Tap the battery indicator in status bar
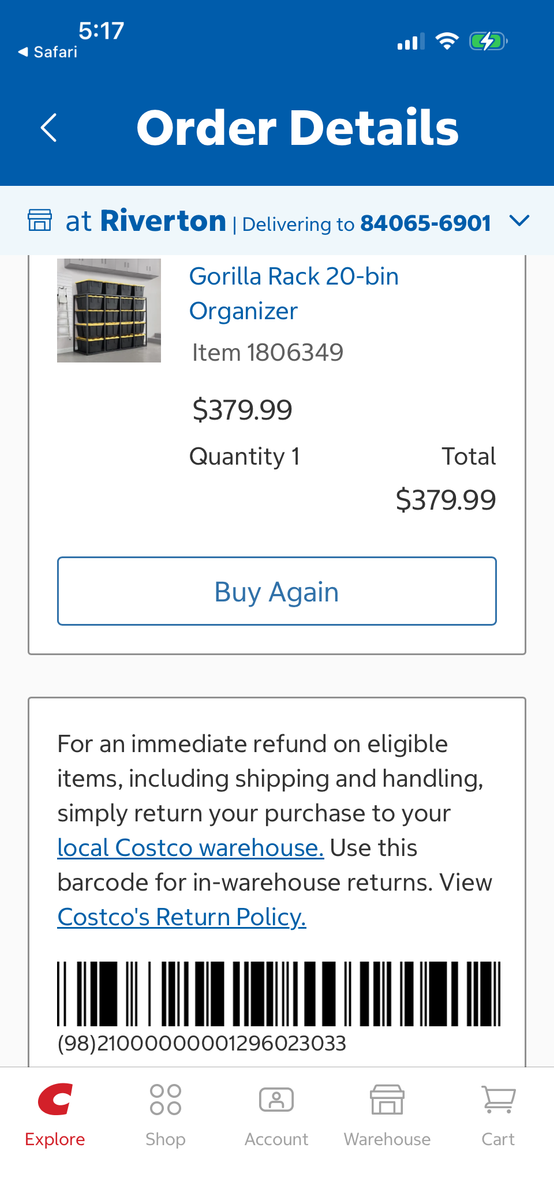The width and height of the screenshot is (554, 1200). pyautogui.click(x=489, y=41)
